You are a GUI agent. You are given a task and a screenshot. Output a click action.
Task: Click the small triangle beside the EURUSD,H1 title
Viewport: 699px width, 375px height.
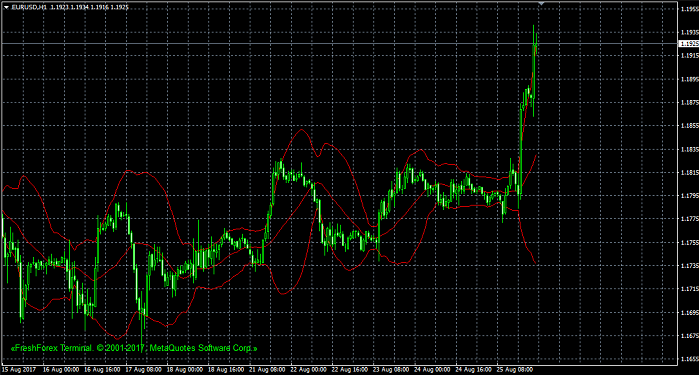pyautogui.click(x=6, y=8)
